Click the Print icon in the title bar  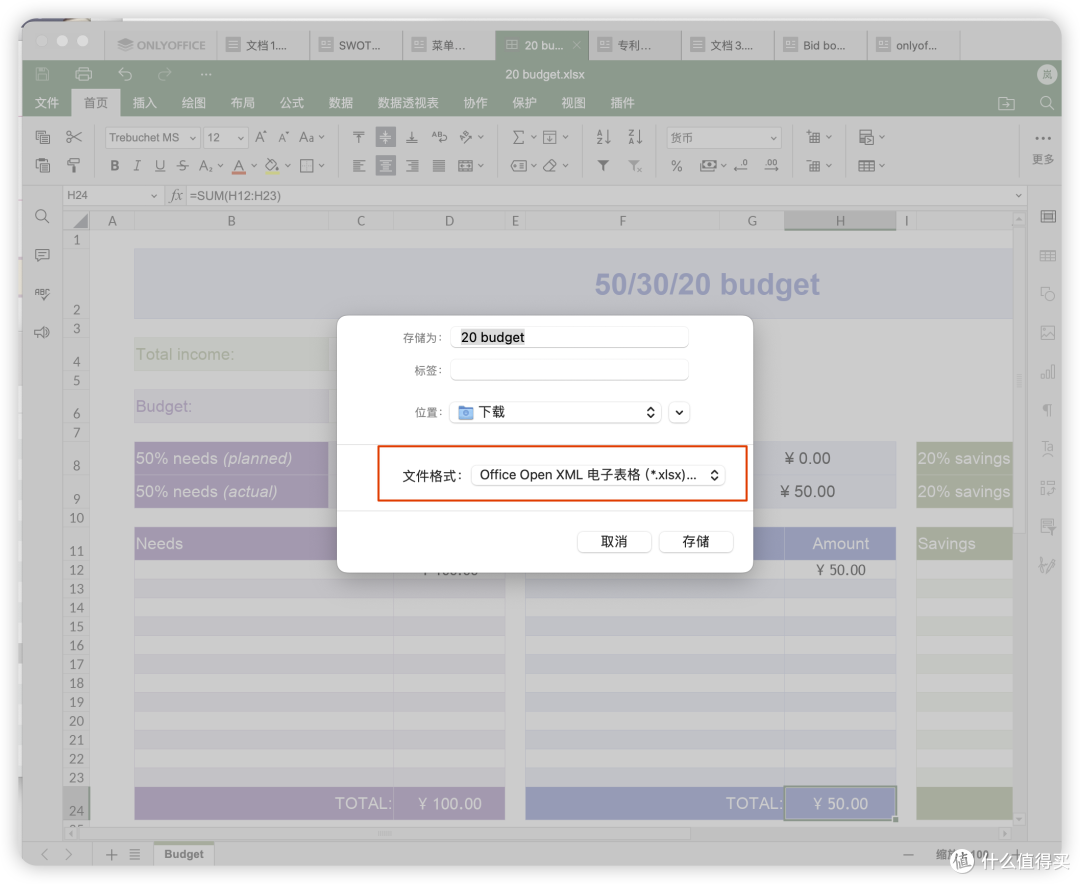tap(83, 74)
